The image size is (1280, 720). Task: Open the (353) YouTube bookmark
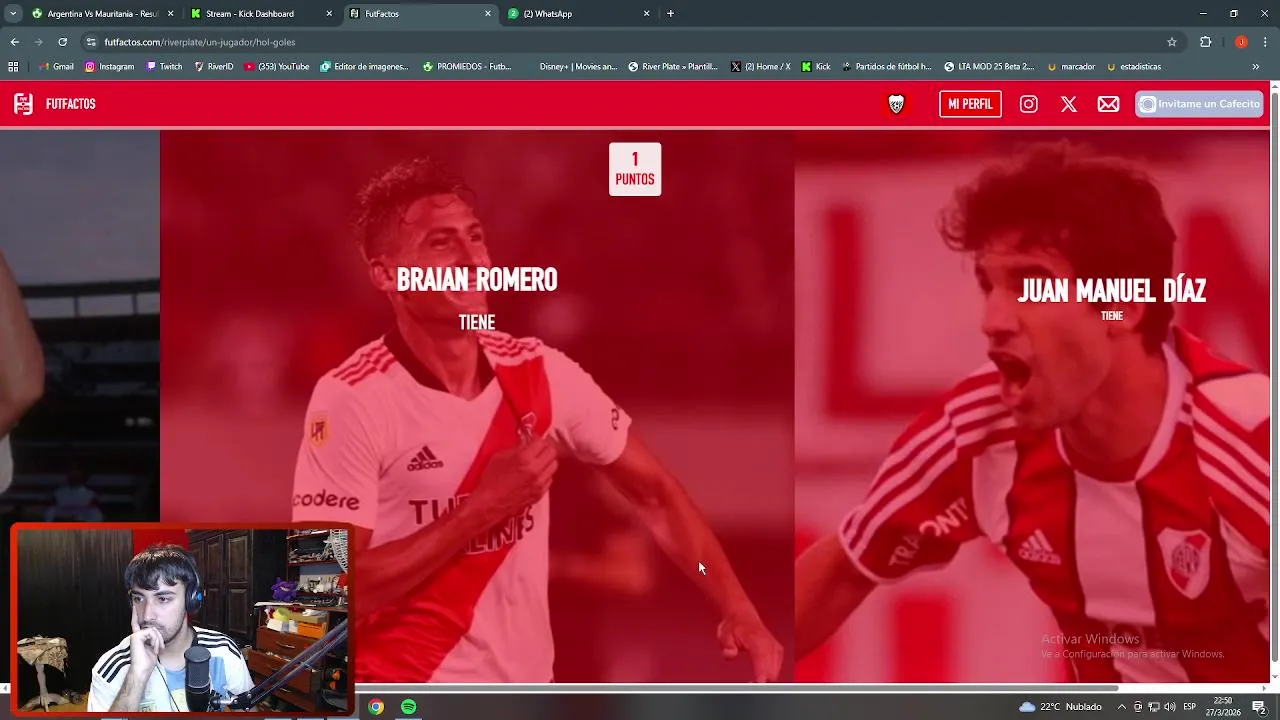pyautogui.click(x=277, y=67)
